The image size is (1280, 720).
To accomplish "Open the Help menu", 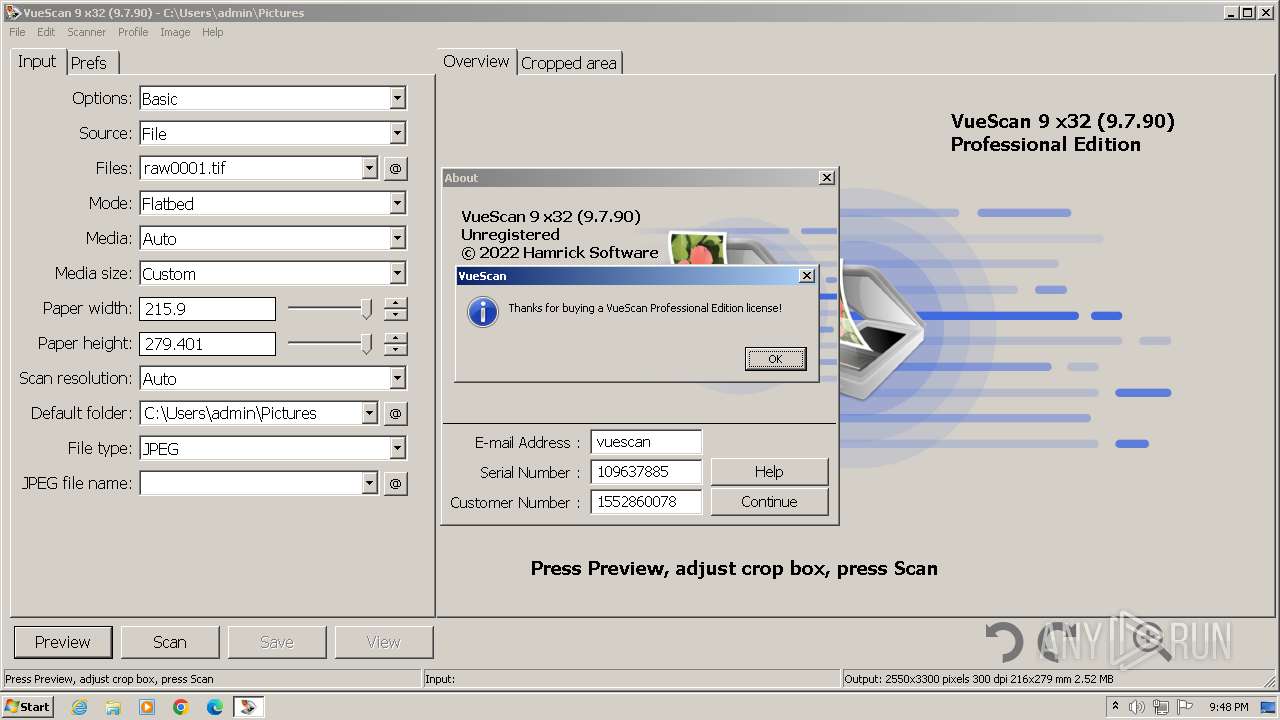I will [212, 32].
